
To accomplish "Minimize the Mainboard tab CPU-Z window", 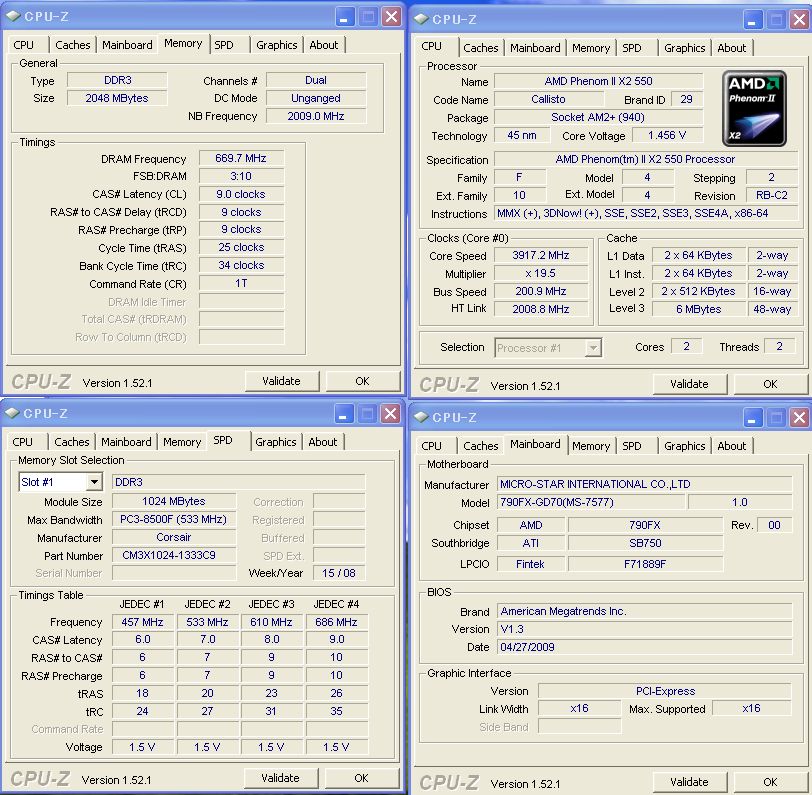I will pos(752,417).
